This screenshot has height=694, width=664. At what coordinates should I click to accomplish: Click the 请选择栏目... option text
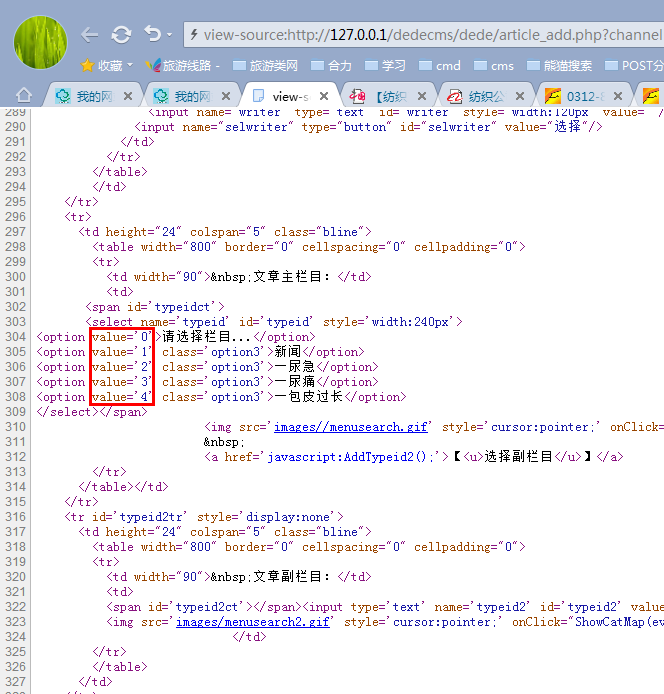[208, 337]
